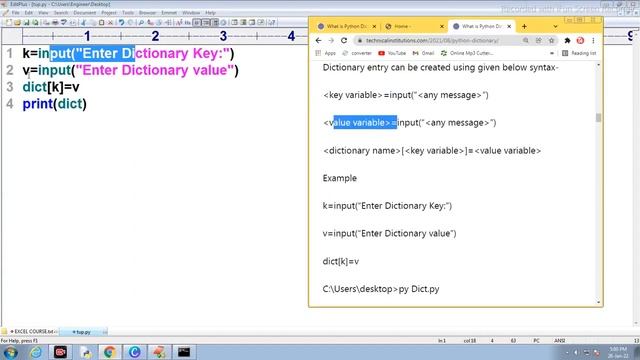The image size is (640, 360).
Task: Open the Window menu in EditPlus
Action: [191, 13]
